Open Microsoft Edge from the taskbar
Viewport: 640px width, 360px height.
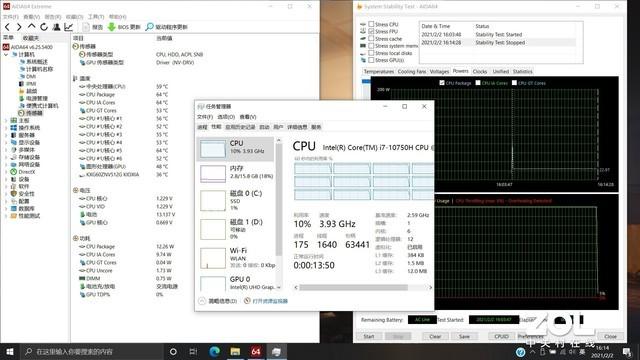pos(215,351)
